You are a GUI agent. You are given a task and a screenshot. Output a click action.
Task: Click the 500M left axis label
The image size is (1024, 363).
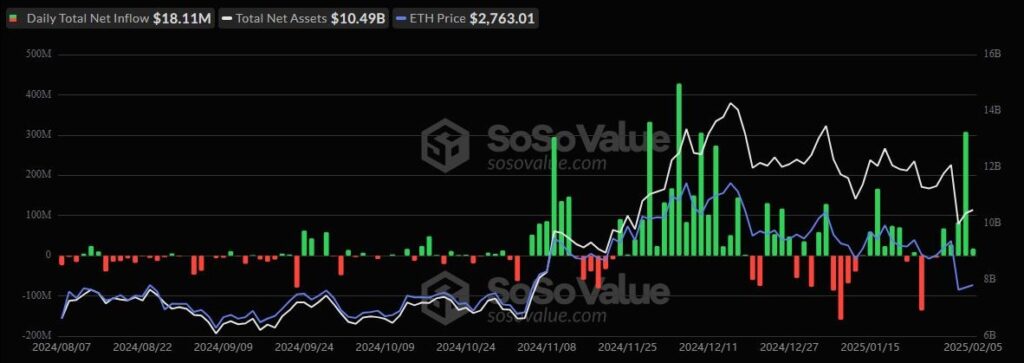pyautogui.click(x=39, y=54)
